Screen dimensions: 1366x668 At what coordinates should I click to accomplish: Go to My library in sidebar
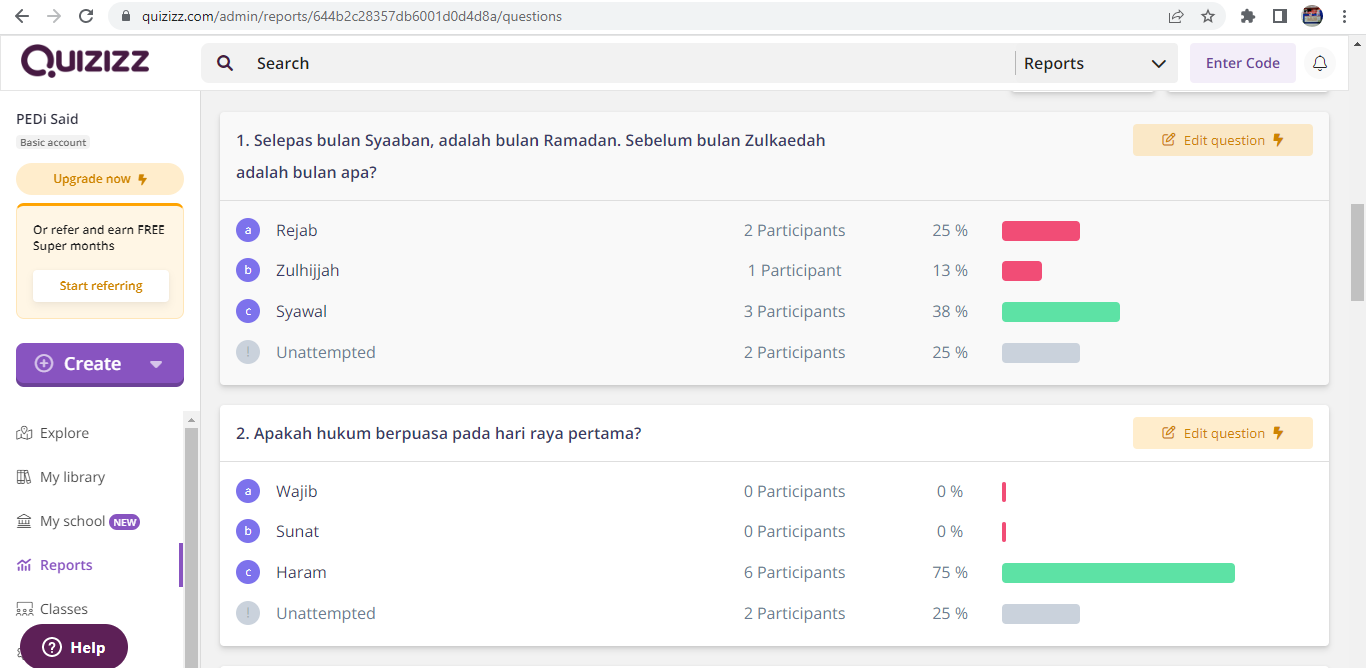point(71,477)
